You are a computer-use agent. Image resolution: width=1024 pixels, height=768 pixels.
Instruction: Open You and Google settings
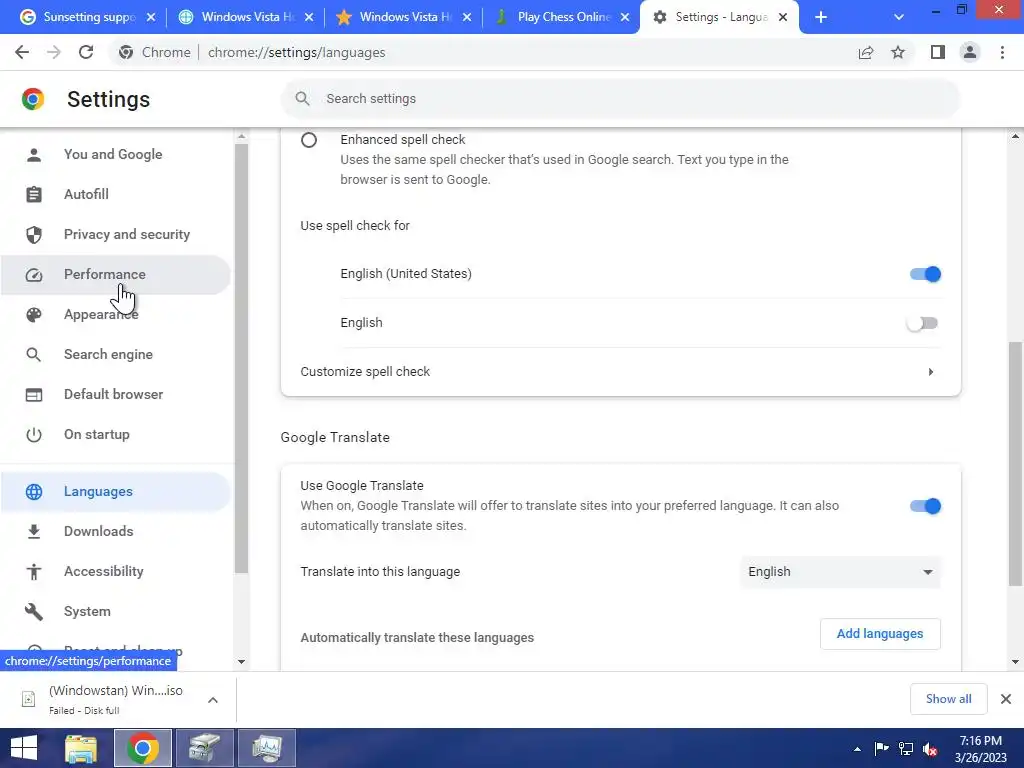115,155
